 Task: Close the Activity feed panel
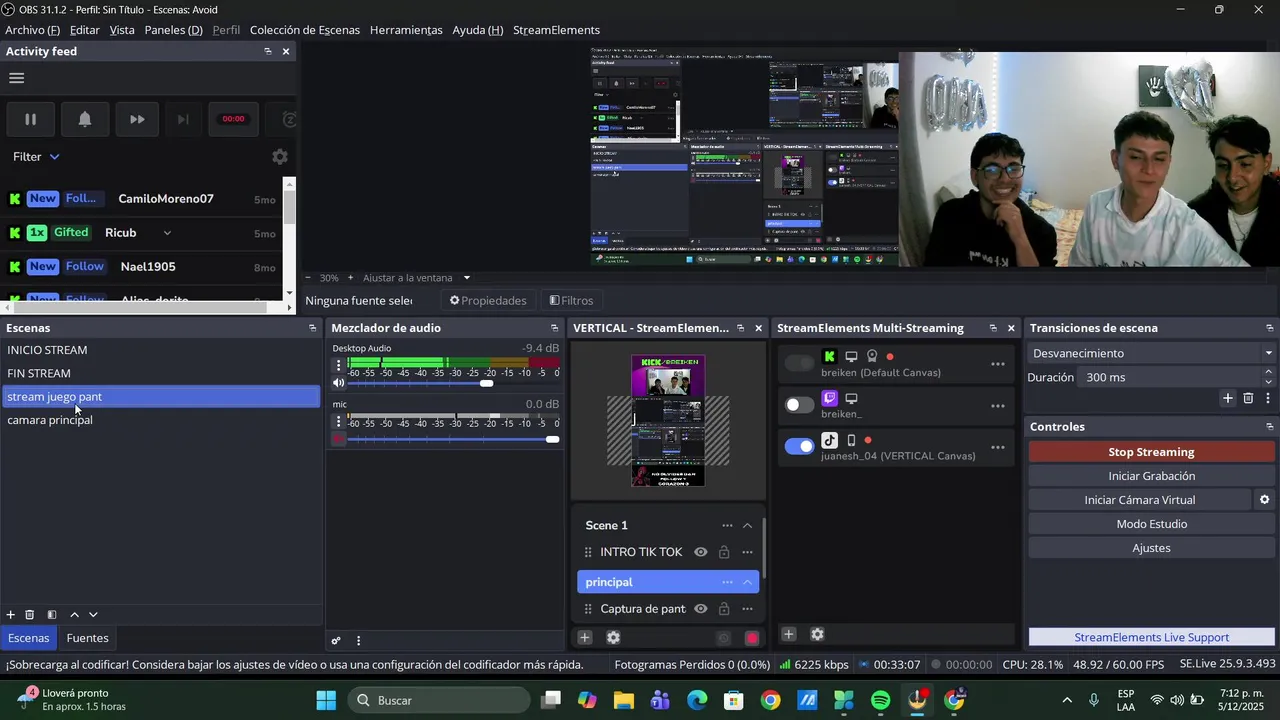[x=286, y=51]
